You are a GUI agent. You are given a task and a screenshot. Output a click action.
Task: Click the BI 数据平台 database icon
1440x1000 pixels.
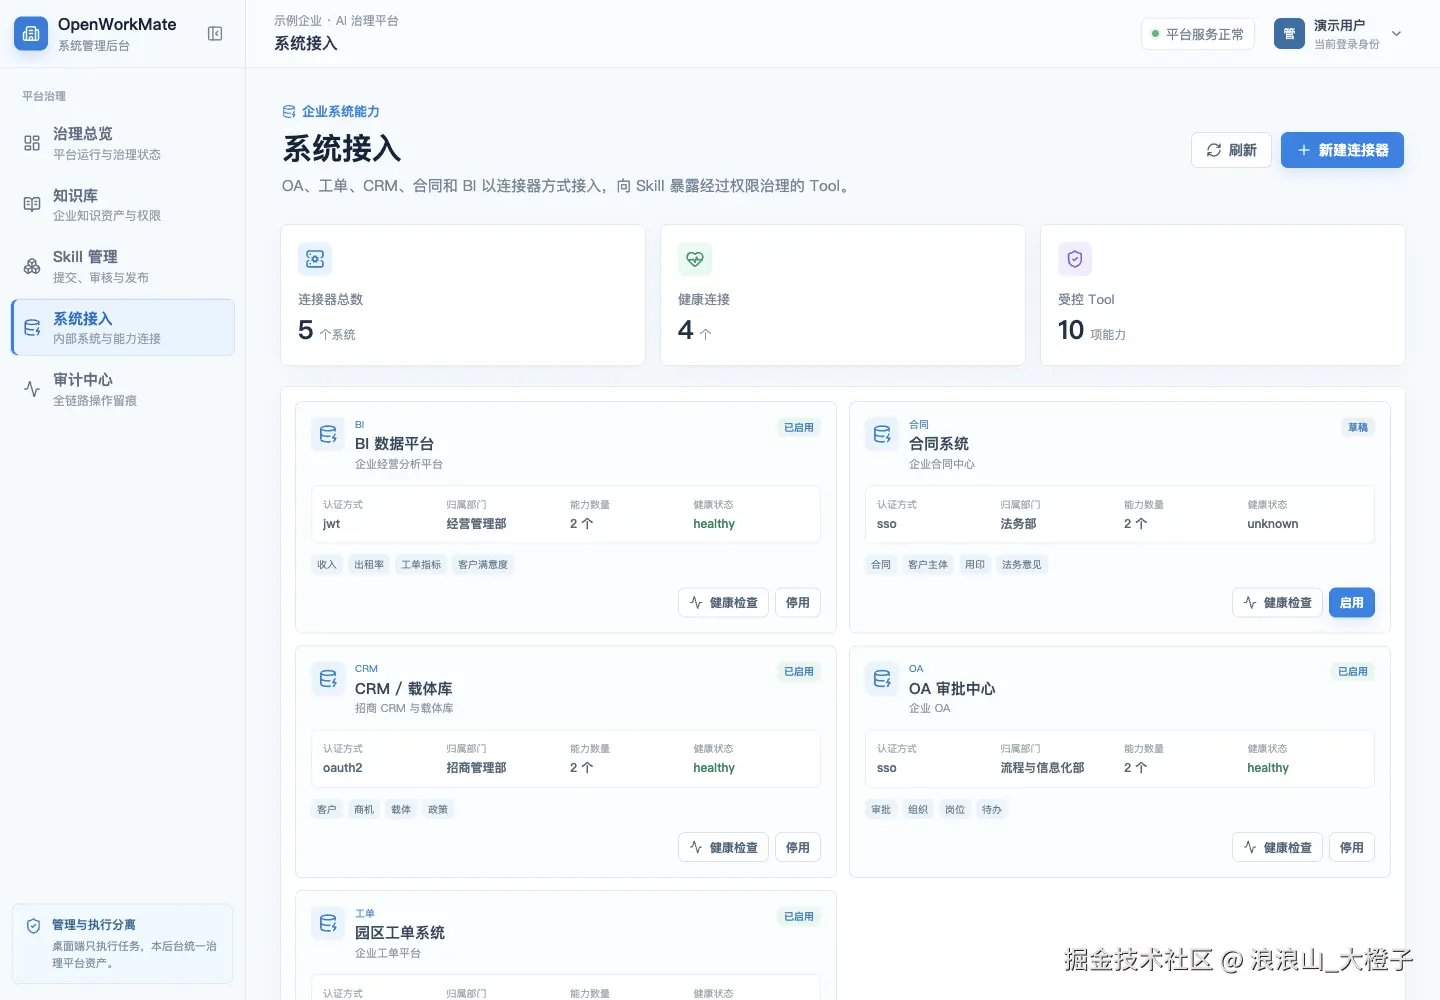(x=328, y=434)
